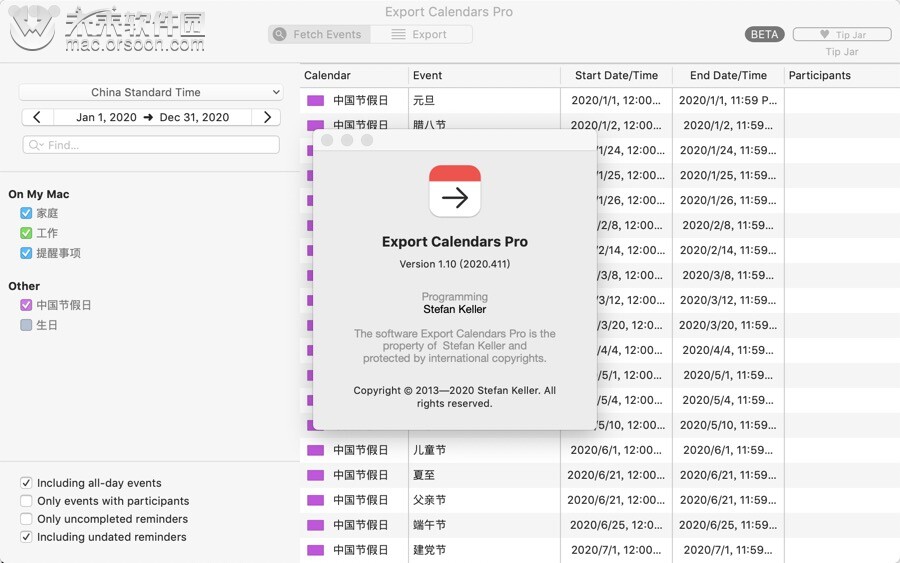Uncheck the 提醒事项 calendar checkbox

click(x=26, y=253)
